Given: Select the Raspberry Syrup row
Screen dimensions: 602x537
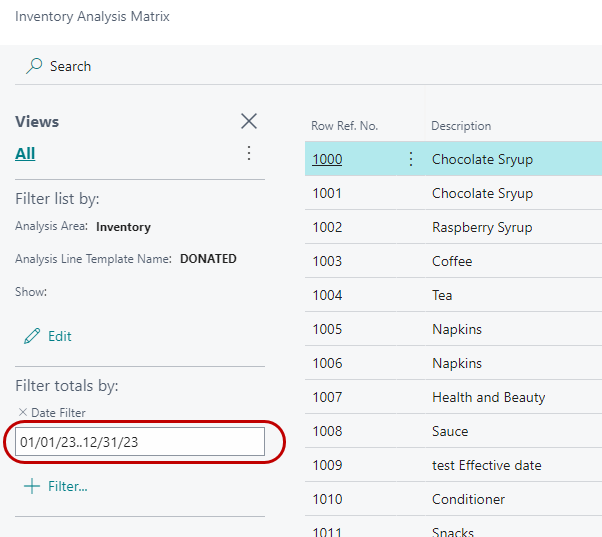Looking at the screenshot, I should click(482, 227).
